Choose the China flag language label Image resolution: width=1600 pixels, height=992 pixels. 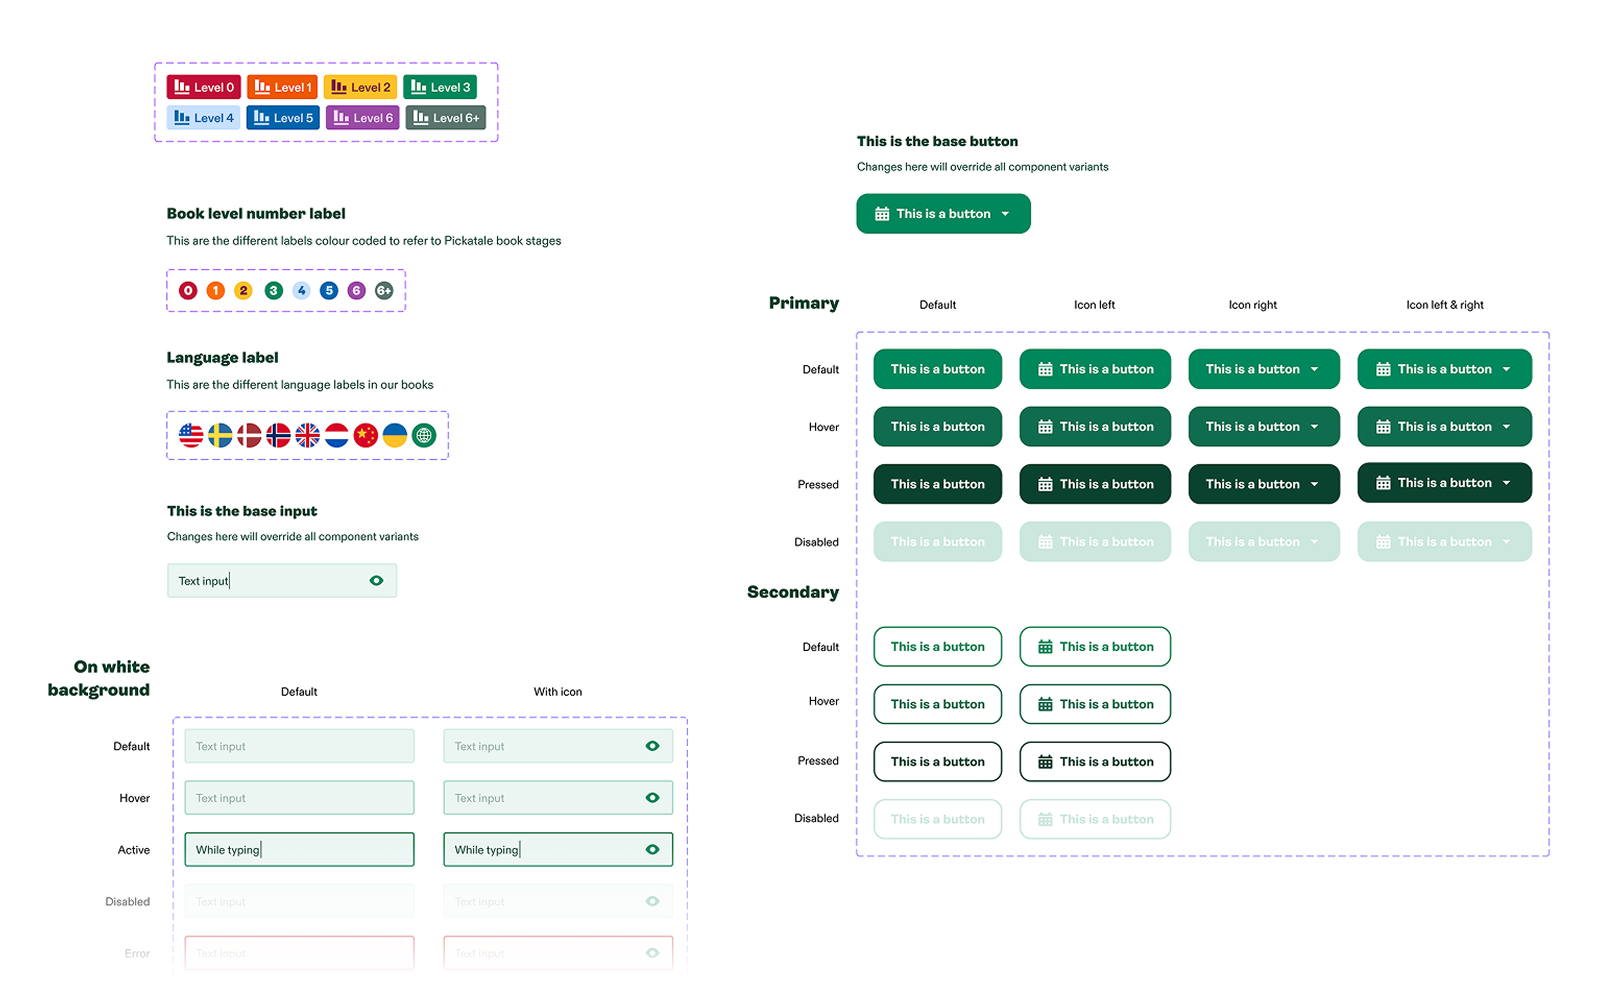point(366,435)
